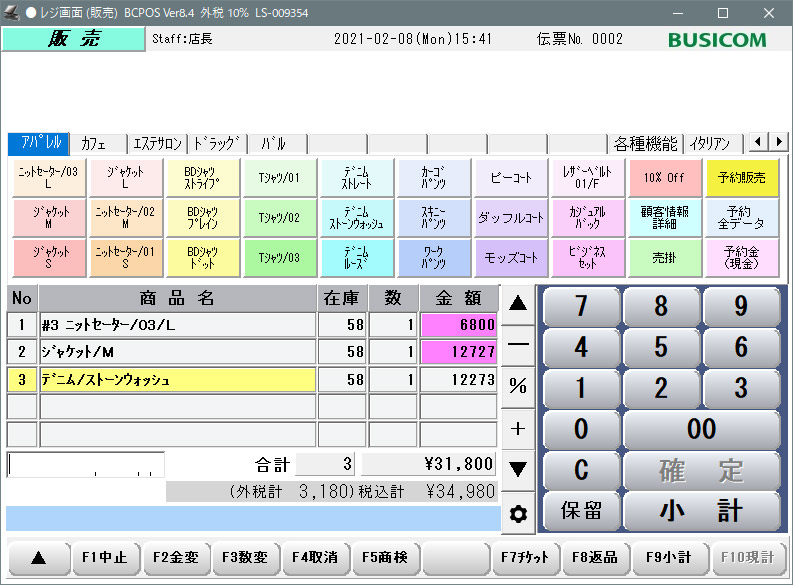
Task: Click the settings gear icon
Action: click(518, 514)
